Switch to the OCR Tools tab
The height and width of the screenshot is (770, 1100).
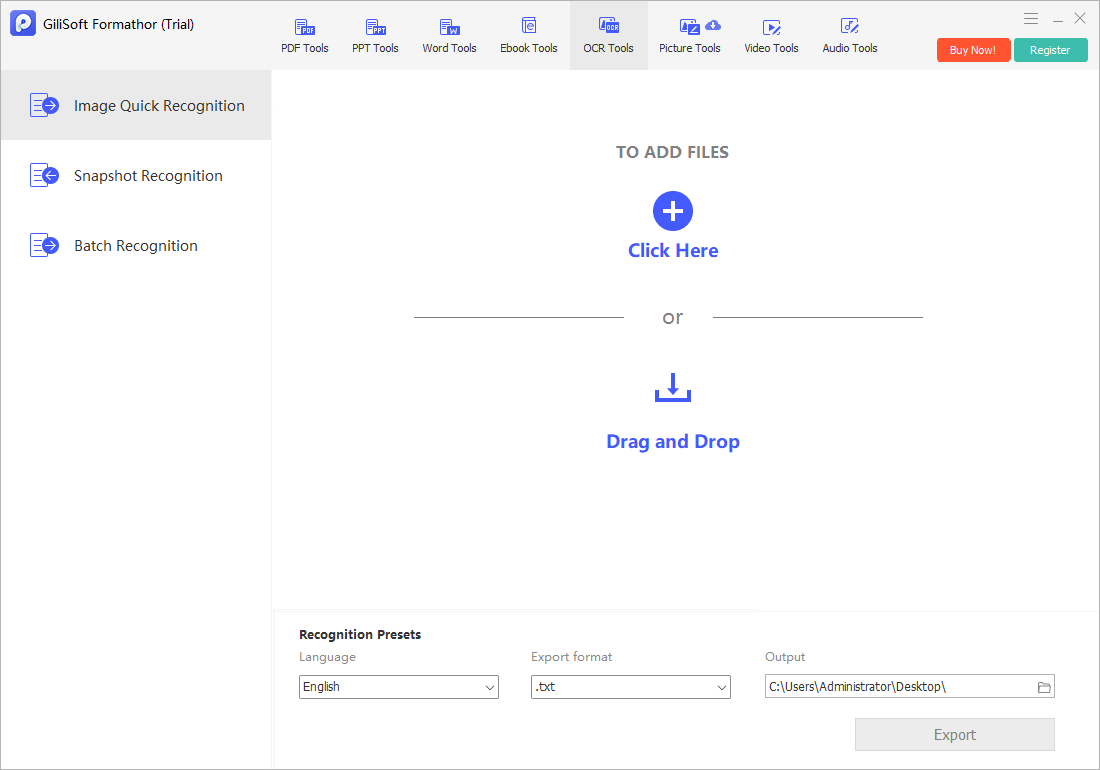[608, 35]
